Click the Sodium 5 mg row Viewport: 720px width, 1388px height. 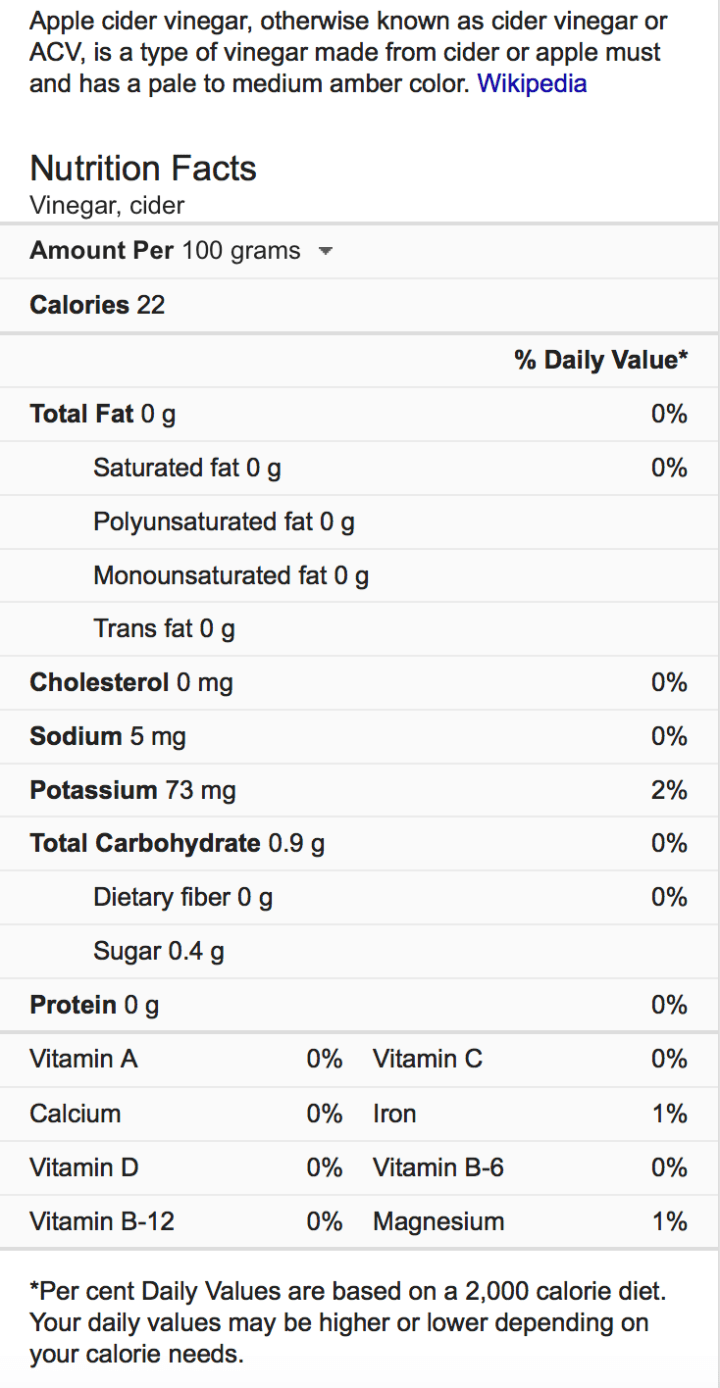coord(108,737)
